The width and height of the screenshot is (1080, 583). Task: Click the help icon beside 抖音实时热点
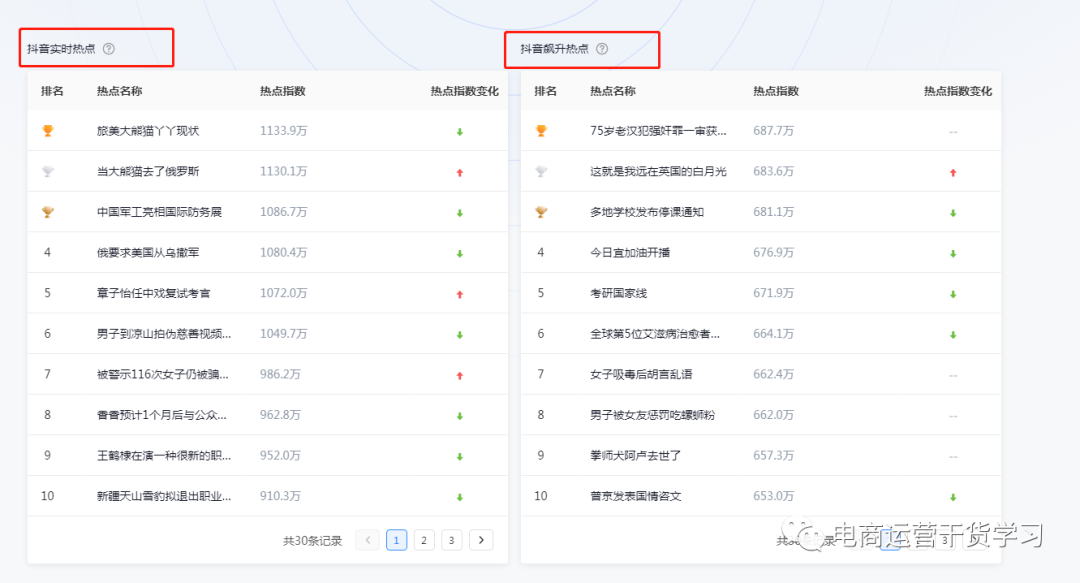pos(109,49)
